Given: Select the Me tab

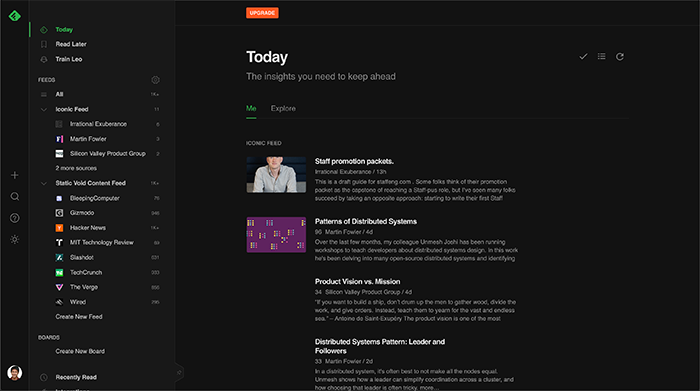Looking at the screenshot, I should [x=251, y=108].
